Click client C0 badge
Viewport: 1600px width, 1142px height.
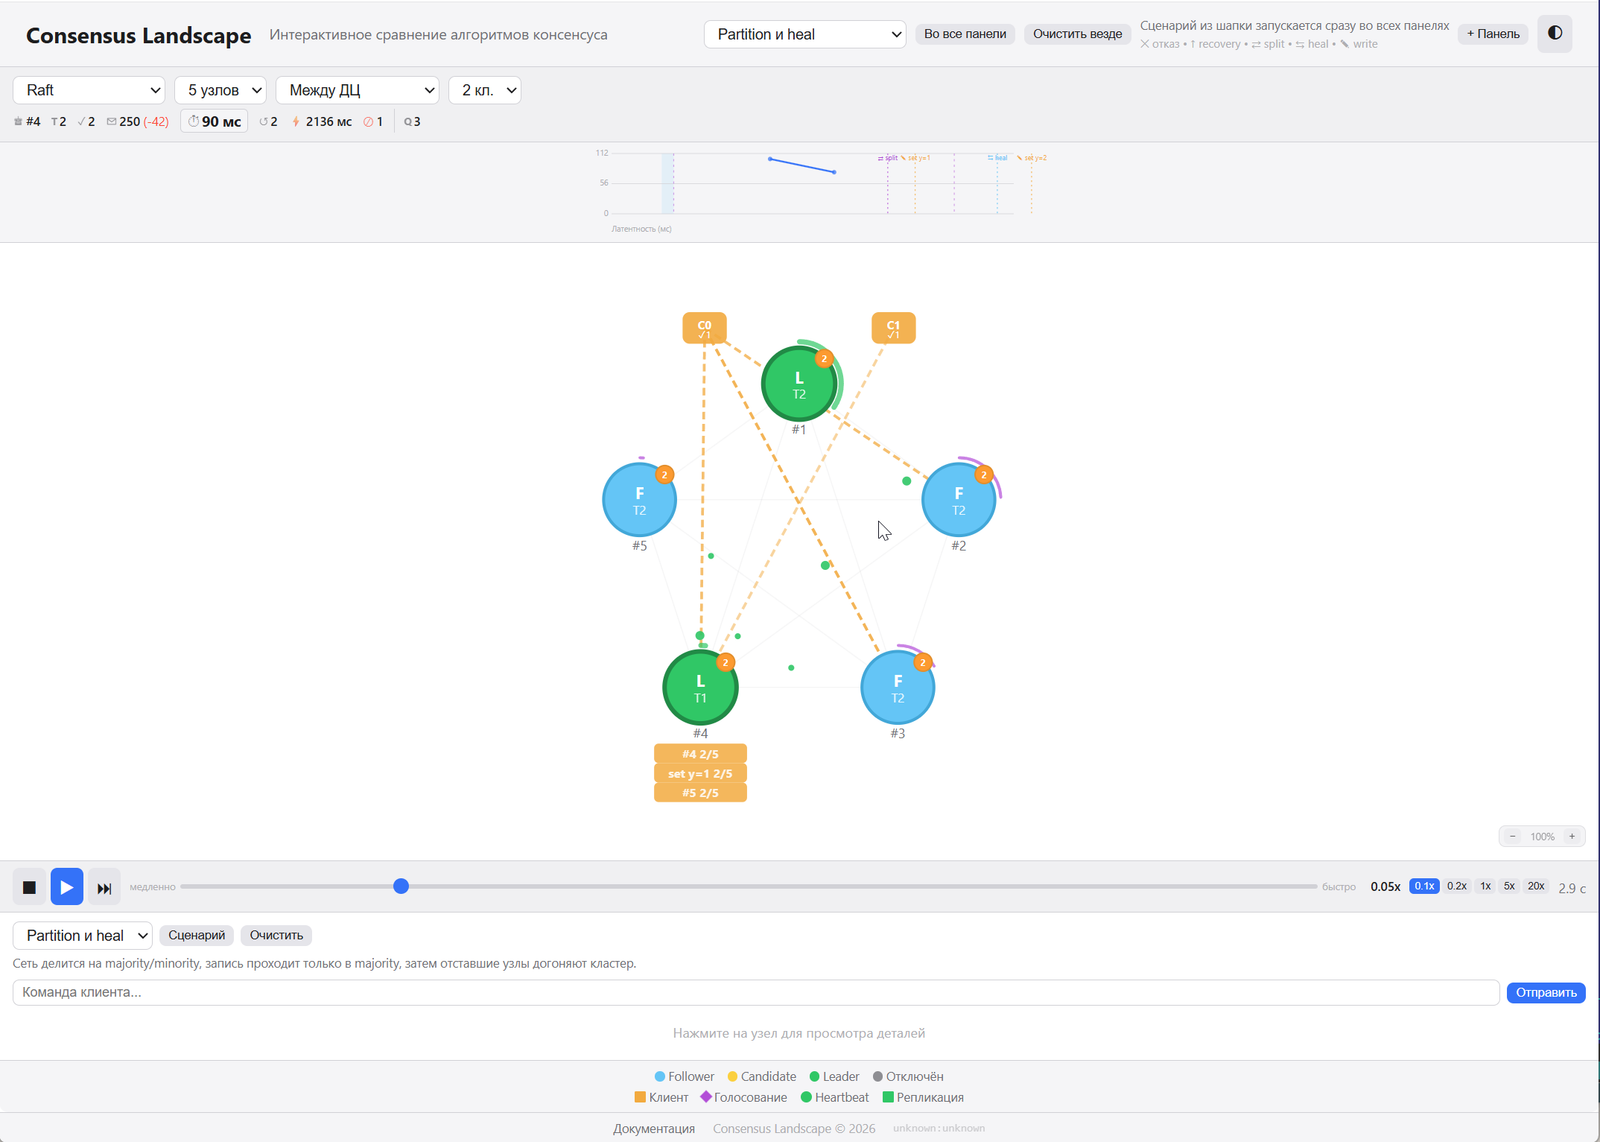[x=704, y=328]
